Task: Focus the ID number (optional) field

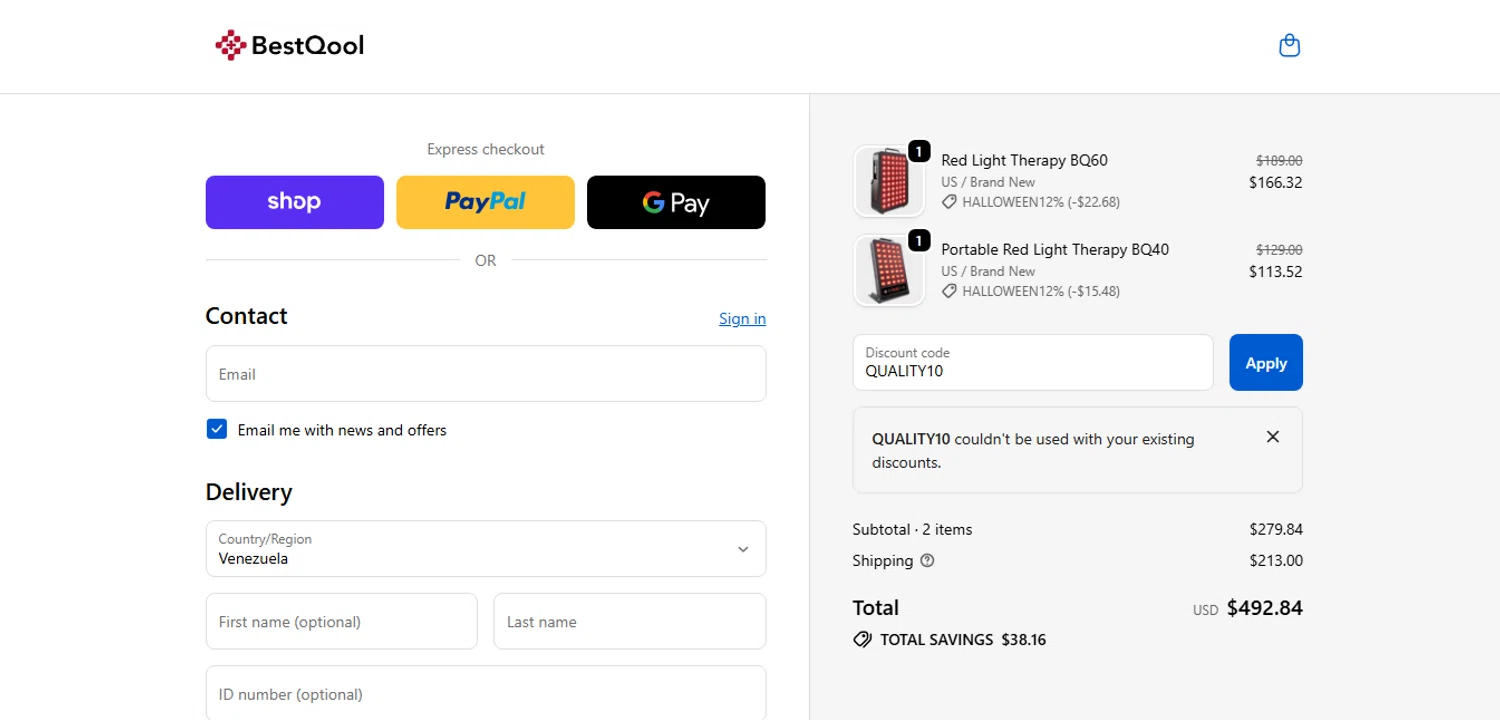Action: coord(486,693)
